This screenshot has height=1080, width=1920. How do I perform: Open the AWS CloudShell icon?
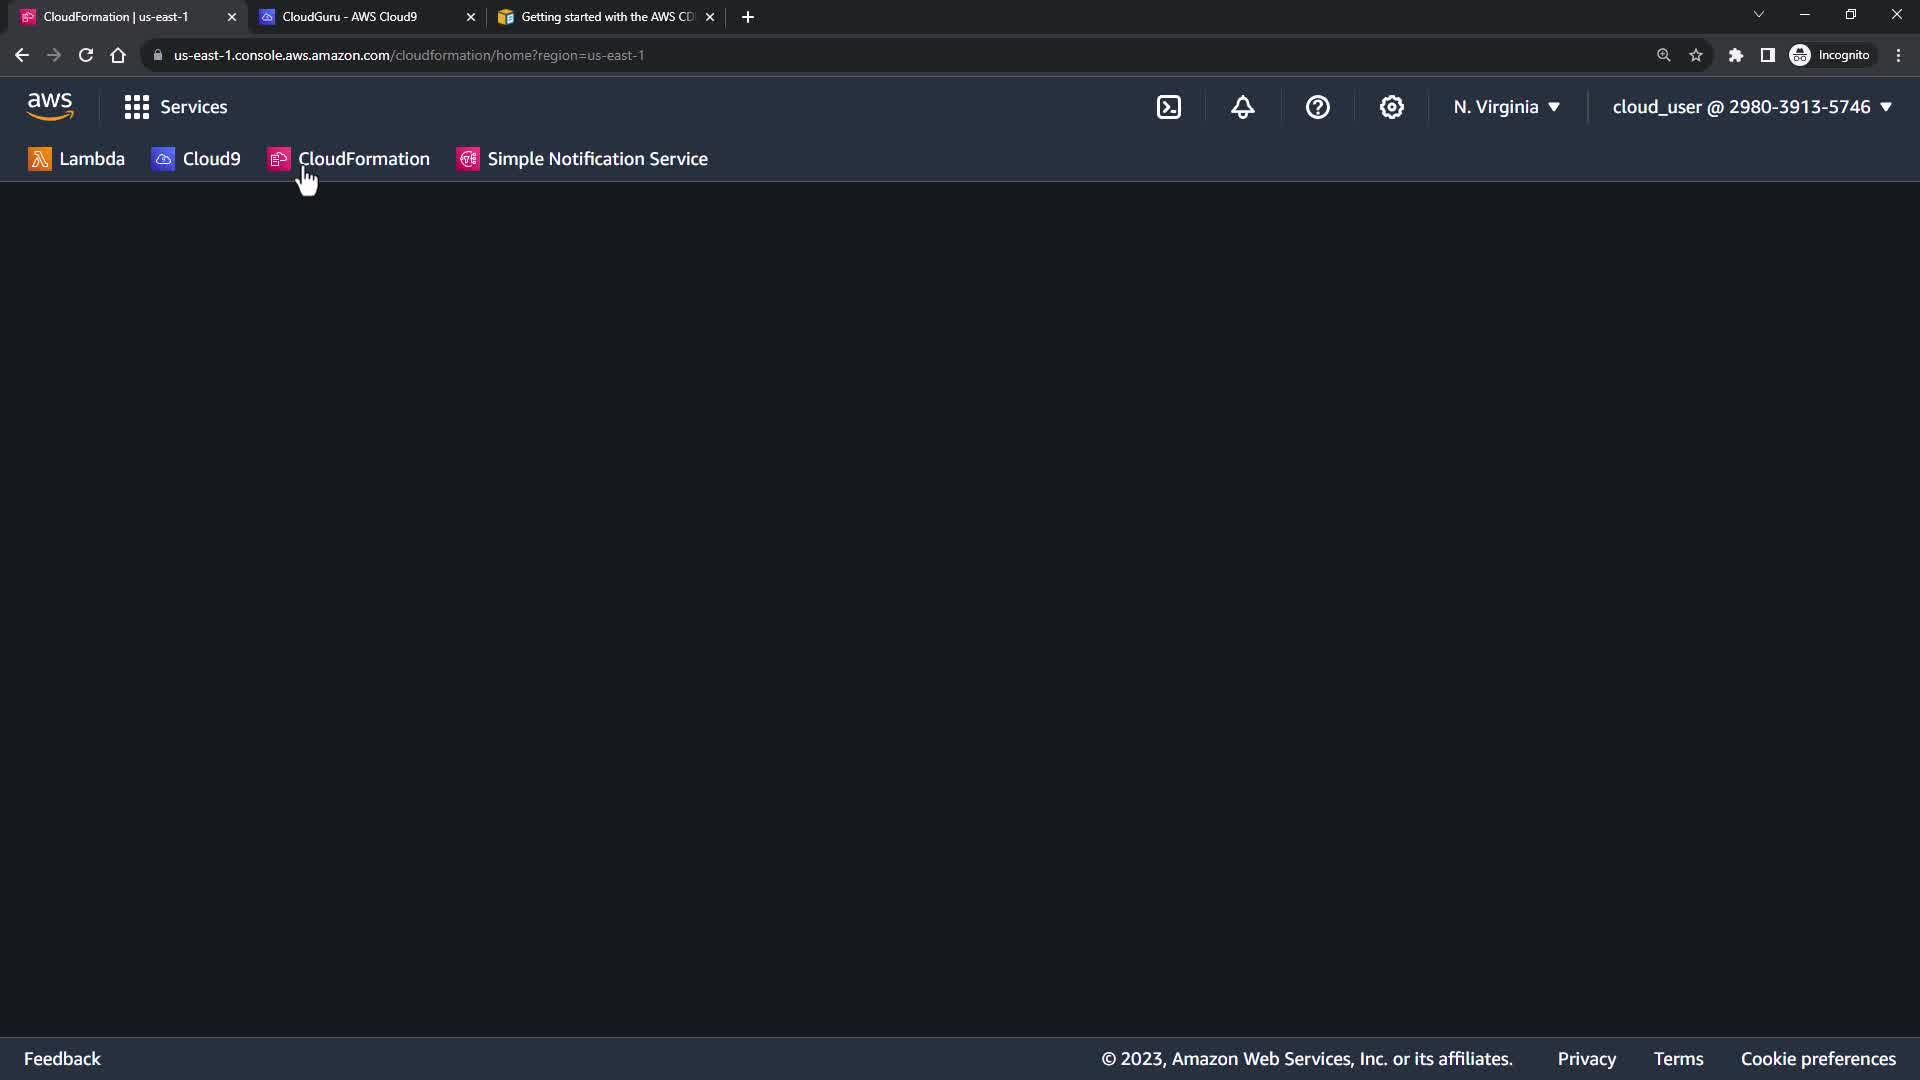click(1169, 107)
